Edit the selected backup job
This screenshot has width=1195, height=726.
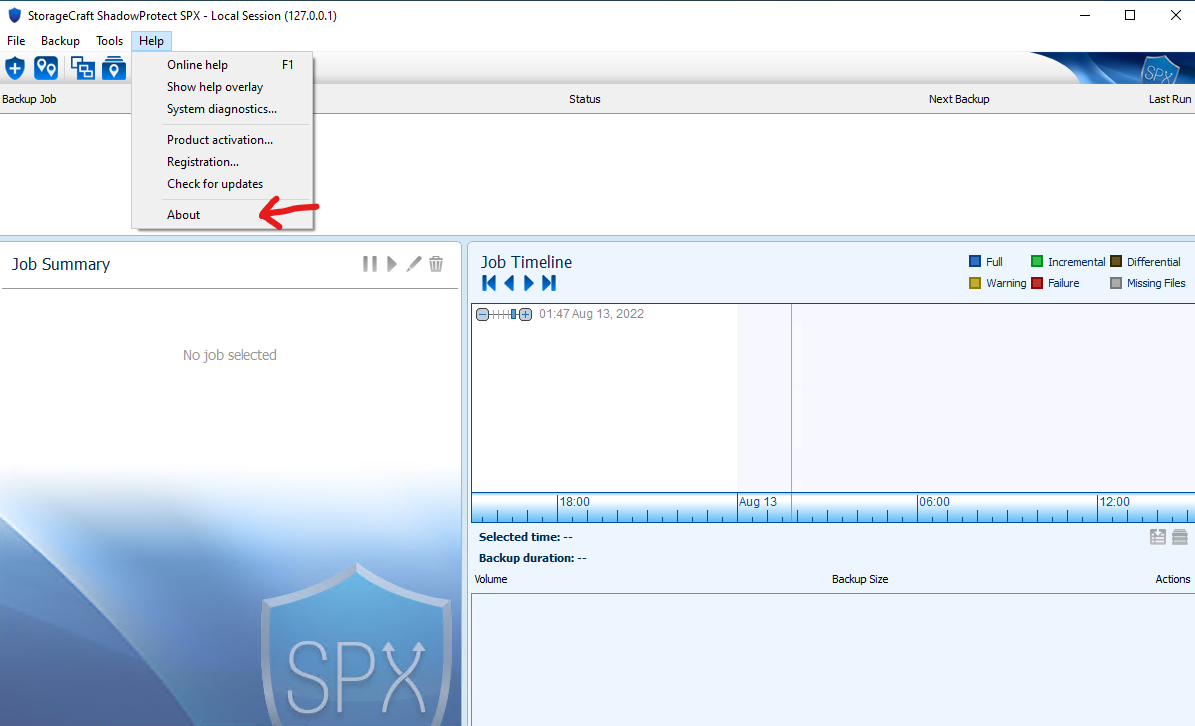(413, 263)
